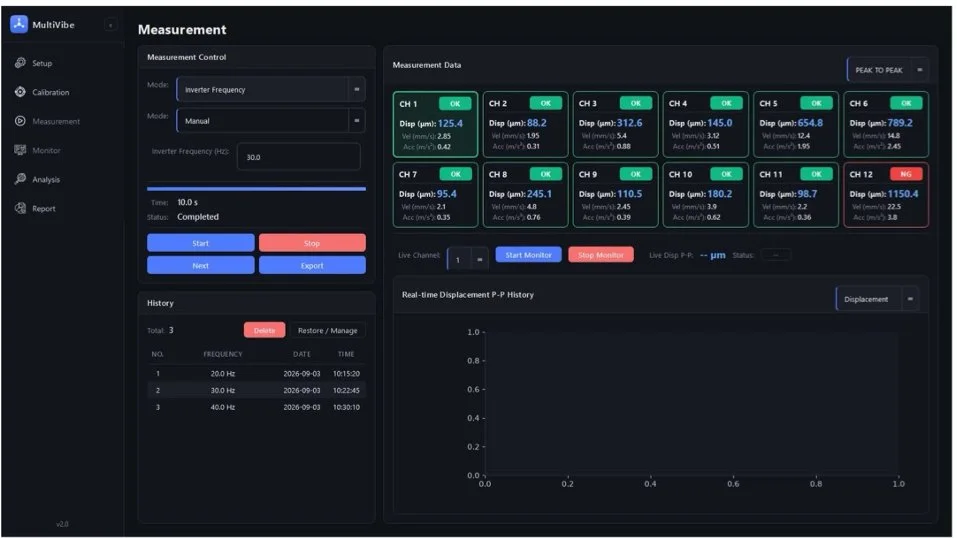
Task: Select the CH 7 channel card
Action: click(435, 195)
